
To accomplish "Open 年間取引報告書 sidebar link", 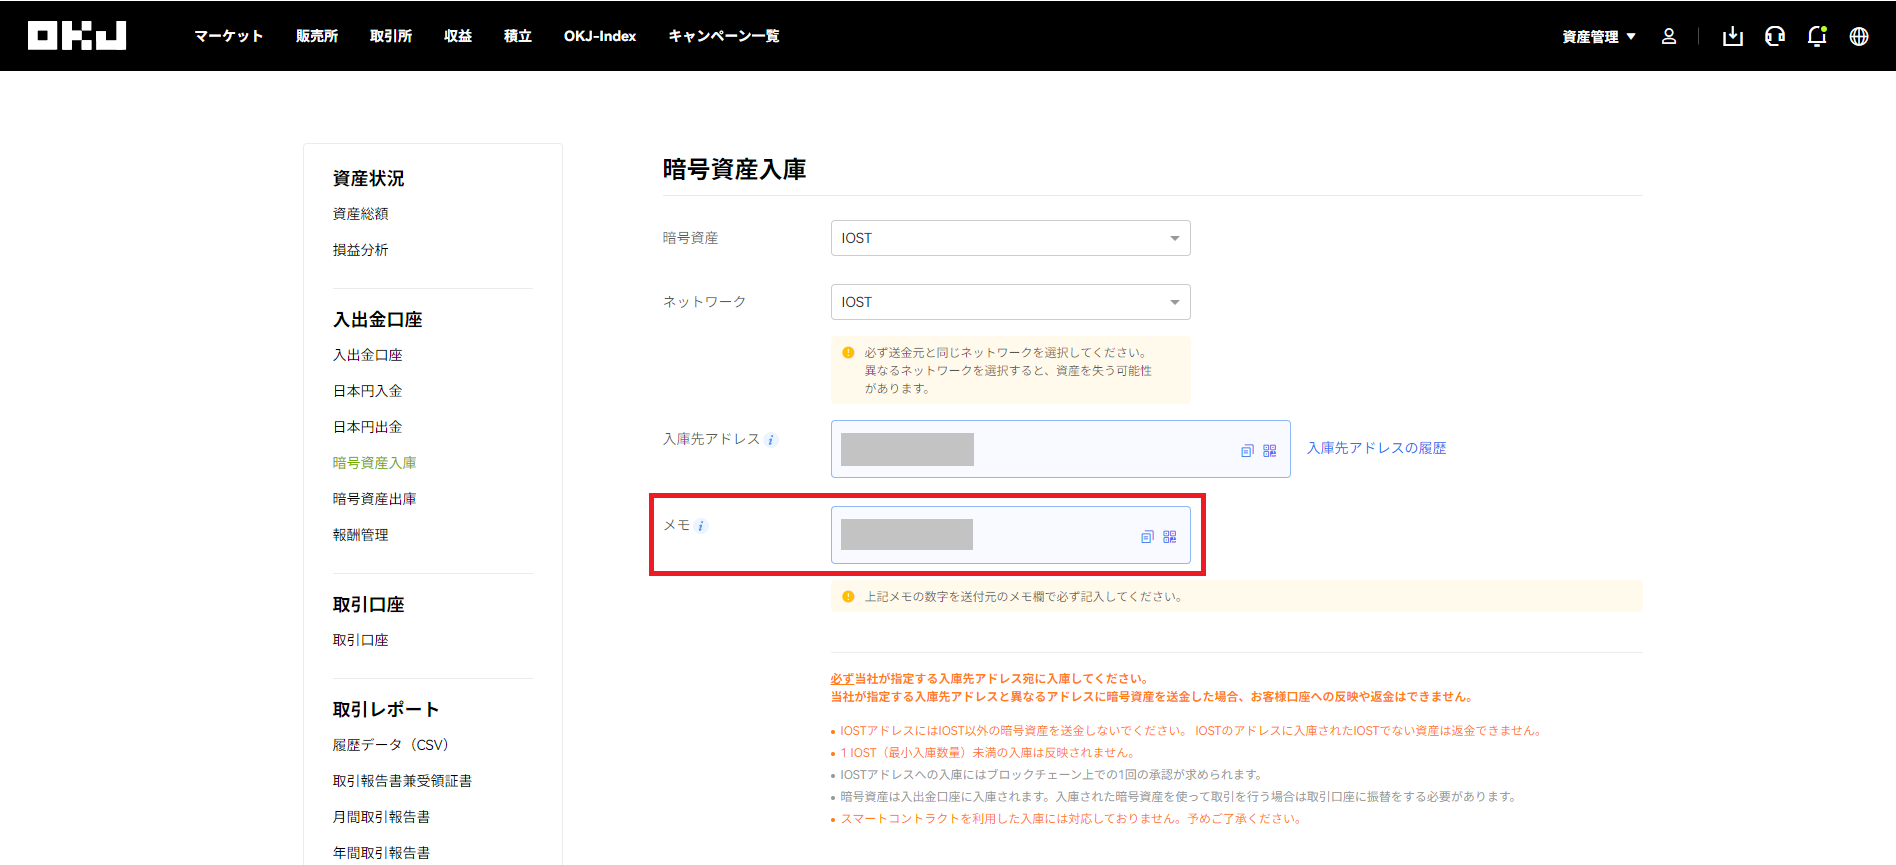I will (x=382, y=853).
